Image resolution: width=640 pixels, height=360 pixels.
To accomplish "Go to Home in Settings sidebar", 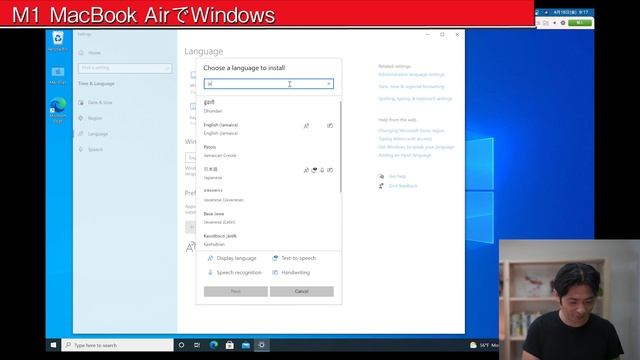I will [x=94, y=53].
